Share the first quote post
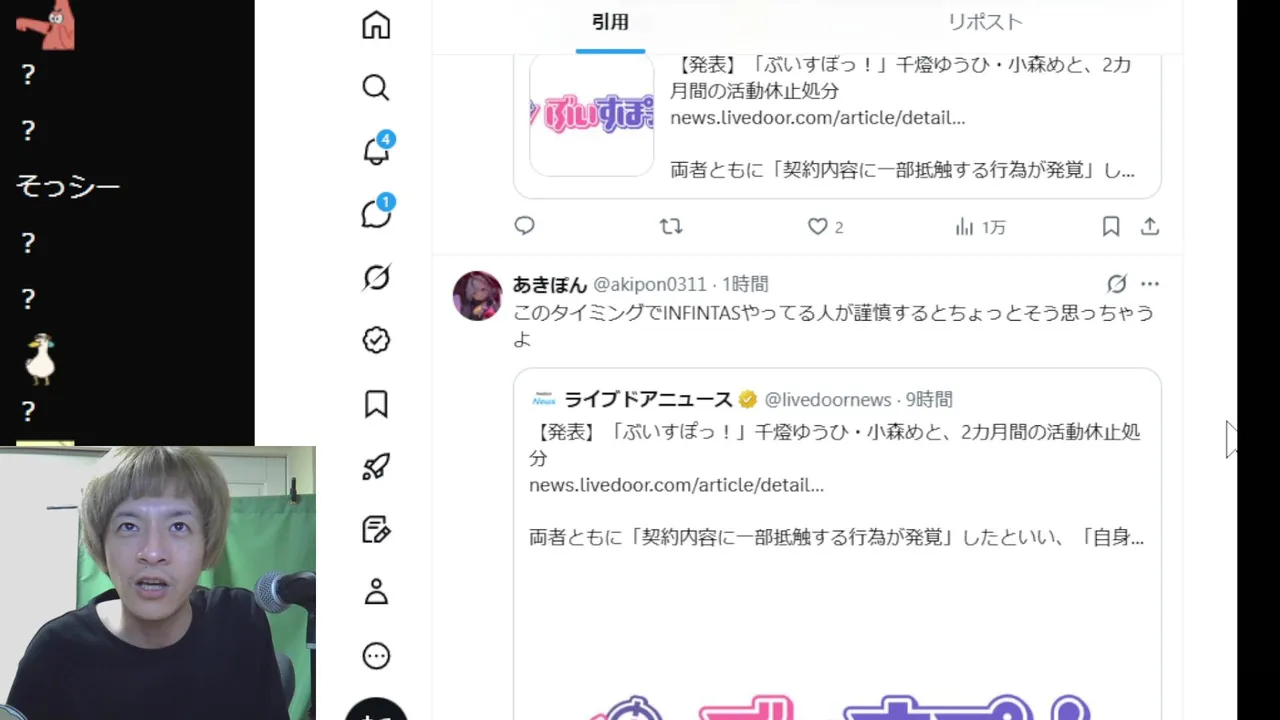 1150,227
